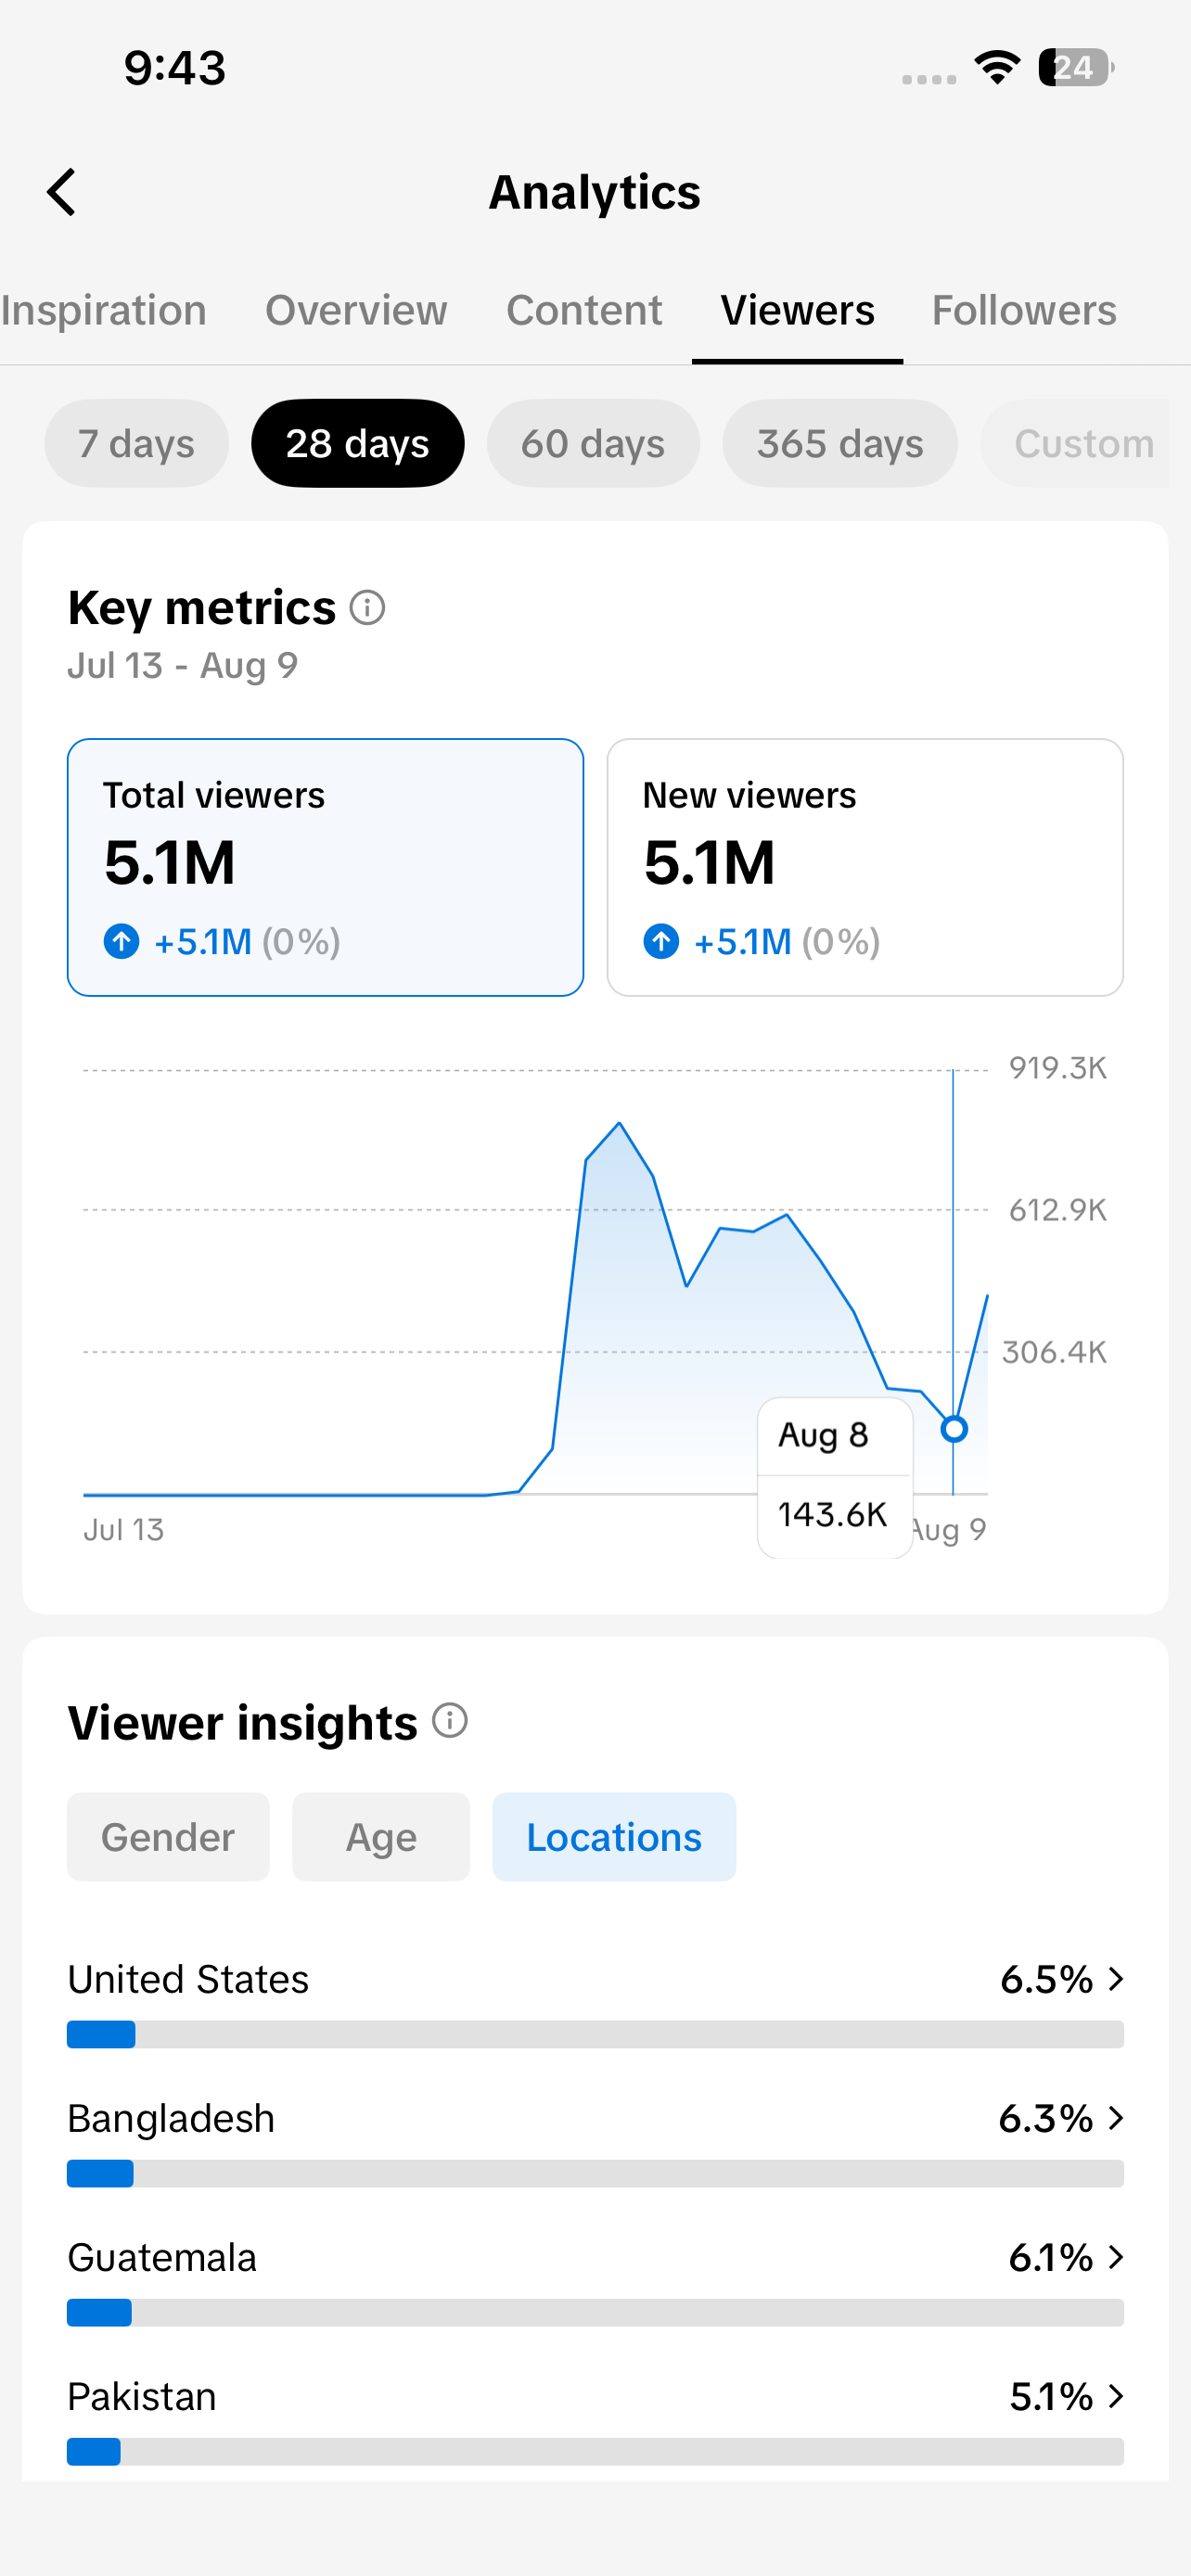Viewport: 1191px width, 2576px height.
Task: Select the New viewers metric card
Action: tap(865, 867)
